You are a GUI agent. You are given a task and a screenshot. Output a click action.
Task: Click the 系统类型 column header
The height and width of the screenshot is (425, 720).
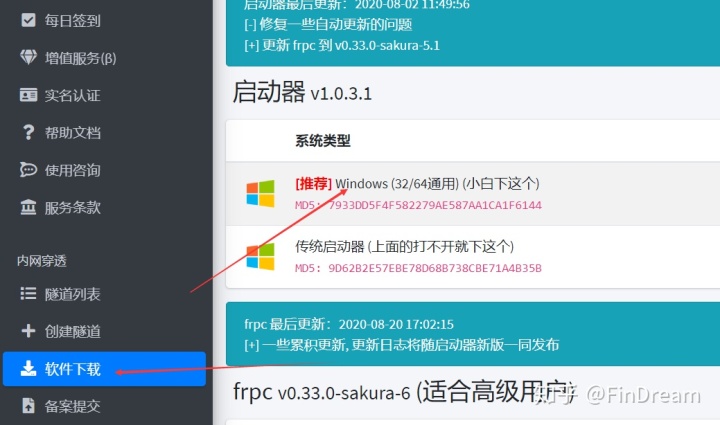323,140
